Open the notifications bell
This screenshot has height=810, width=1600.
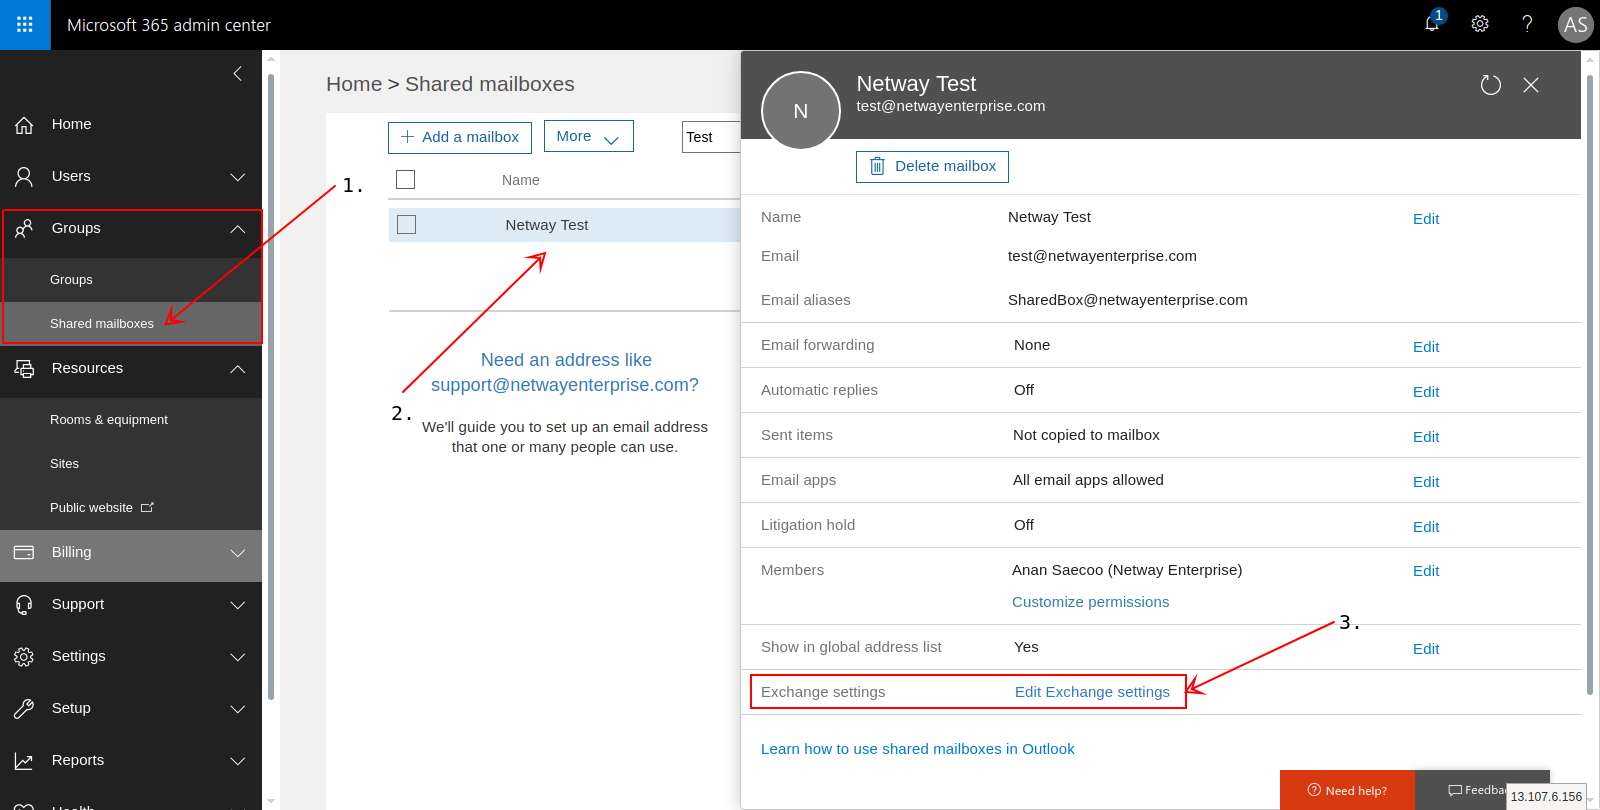point(1432,24)
